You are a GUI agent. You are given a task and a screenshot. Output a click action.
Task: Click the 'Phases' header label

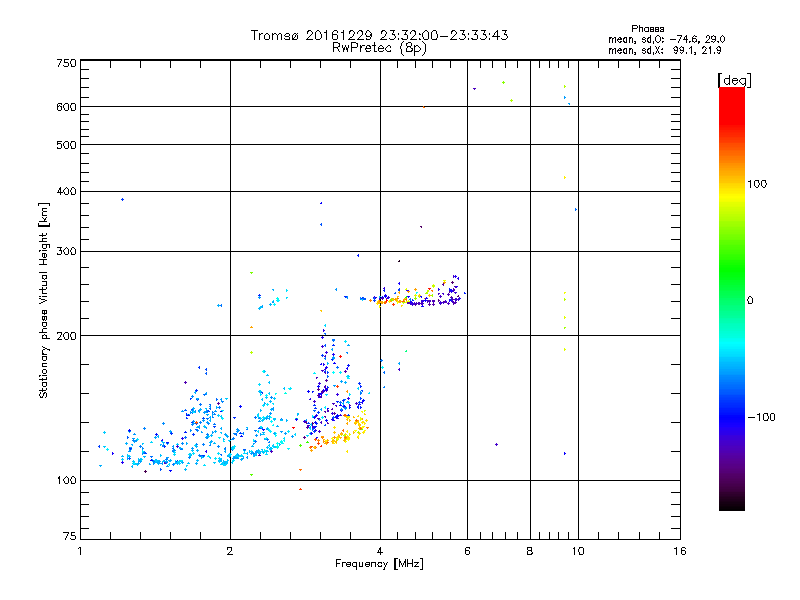(x=647, y=29)
